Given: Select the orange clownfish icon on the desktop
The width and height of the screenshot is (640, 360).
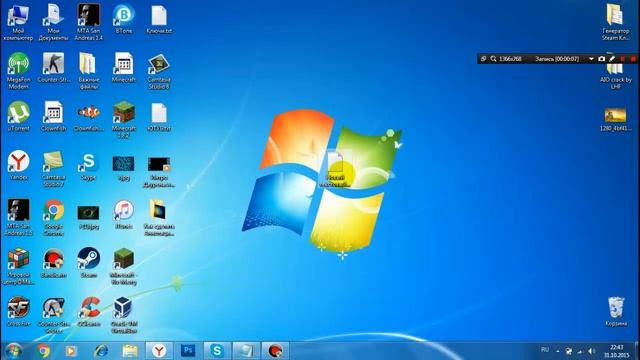Looking at the screenshot, I should click(x=89, y=116).
